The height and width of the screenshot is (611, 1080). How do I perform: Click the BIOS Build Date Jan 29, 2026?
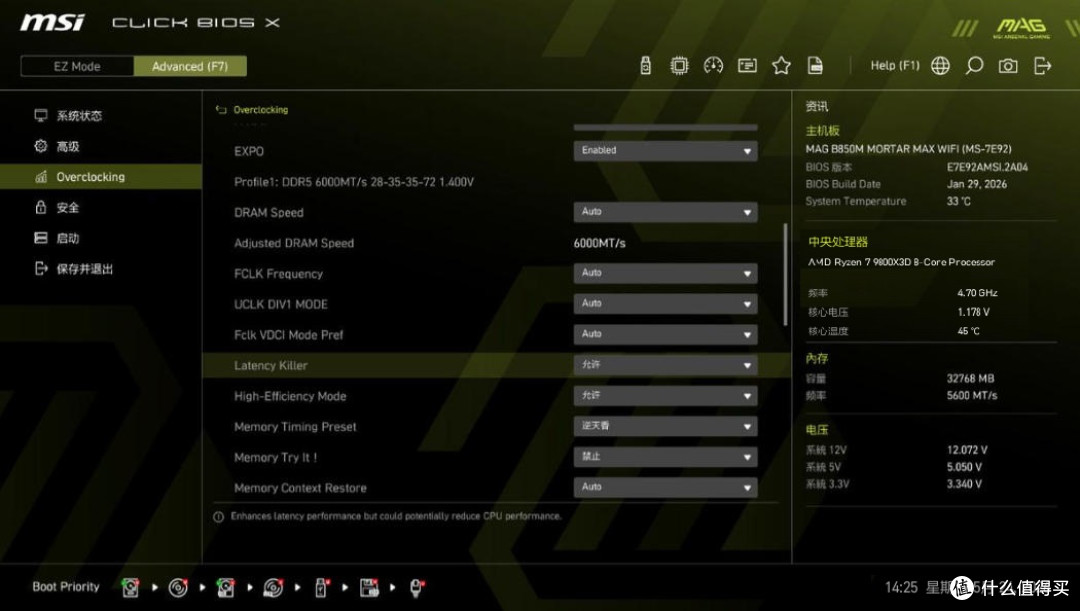pos(977,184)
